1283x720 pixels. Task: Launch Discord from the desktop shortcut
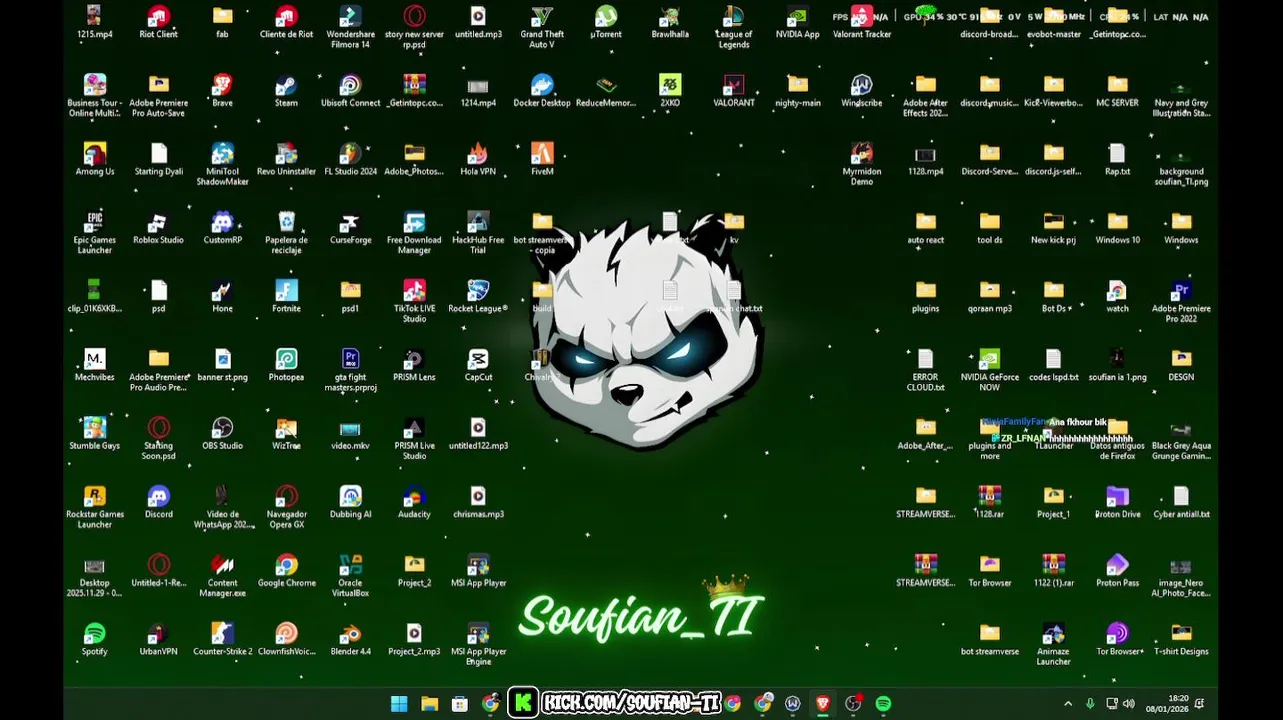pos(158,502)
